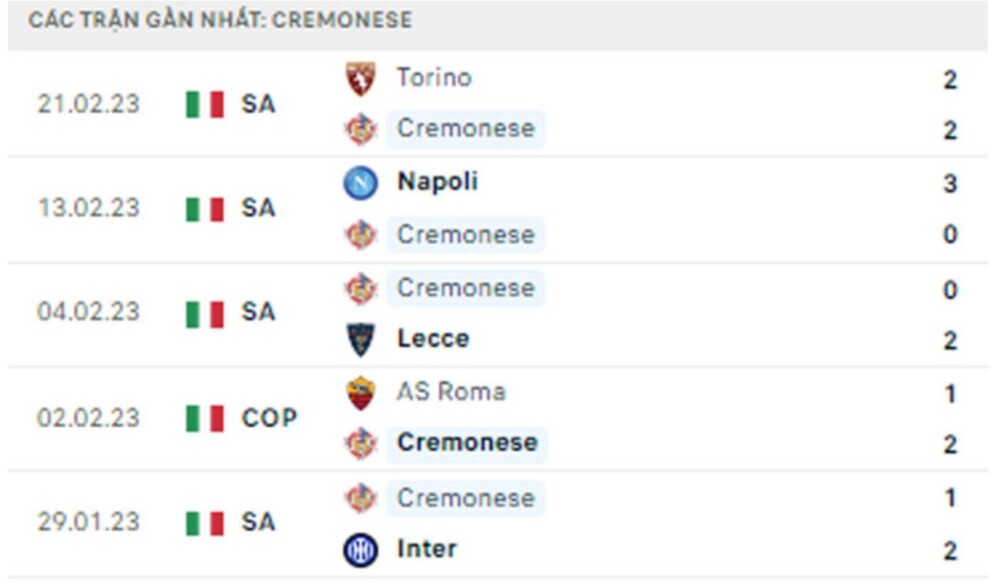Select the Lecce team name text

(434, 337)
